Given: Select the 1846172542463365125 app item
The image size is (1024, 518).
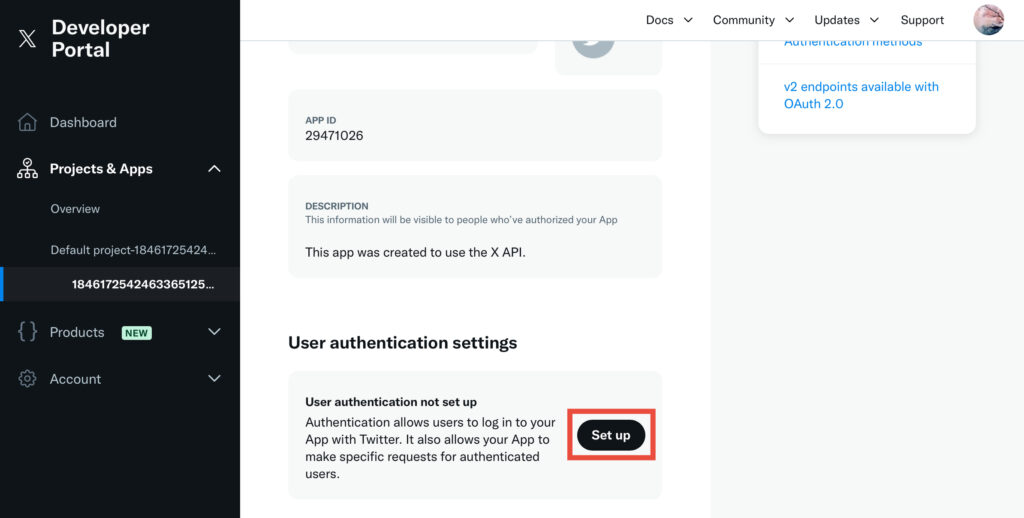Looking at the screenshot, I should tap(143, 284).
